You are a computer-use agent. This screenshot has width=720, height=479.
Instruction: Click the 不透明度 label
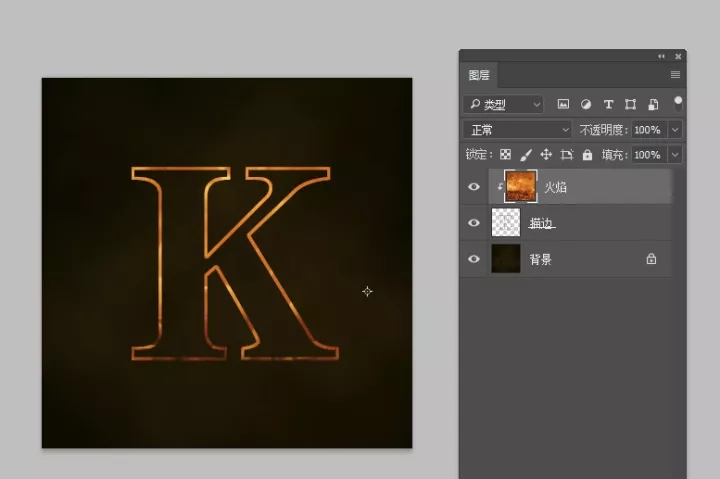603,130
